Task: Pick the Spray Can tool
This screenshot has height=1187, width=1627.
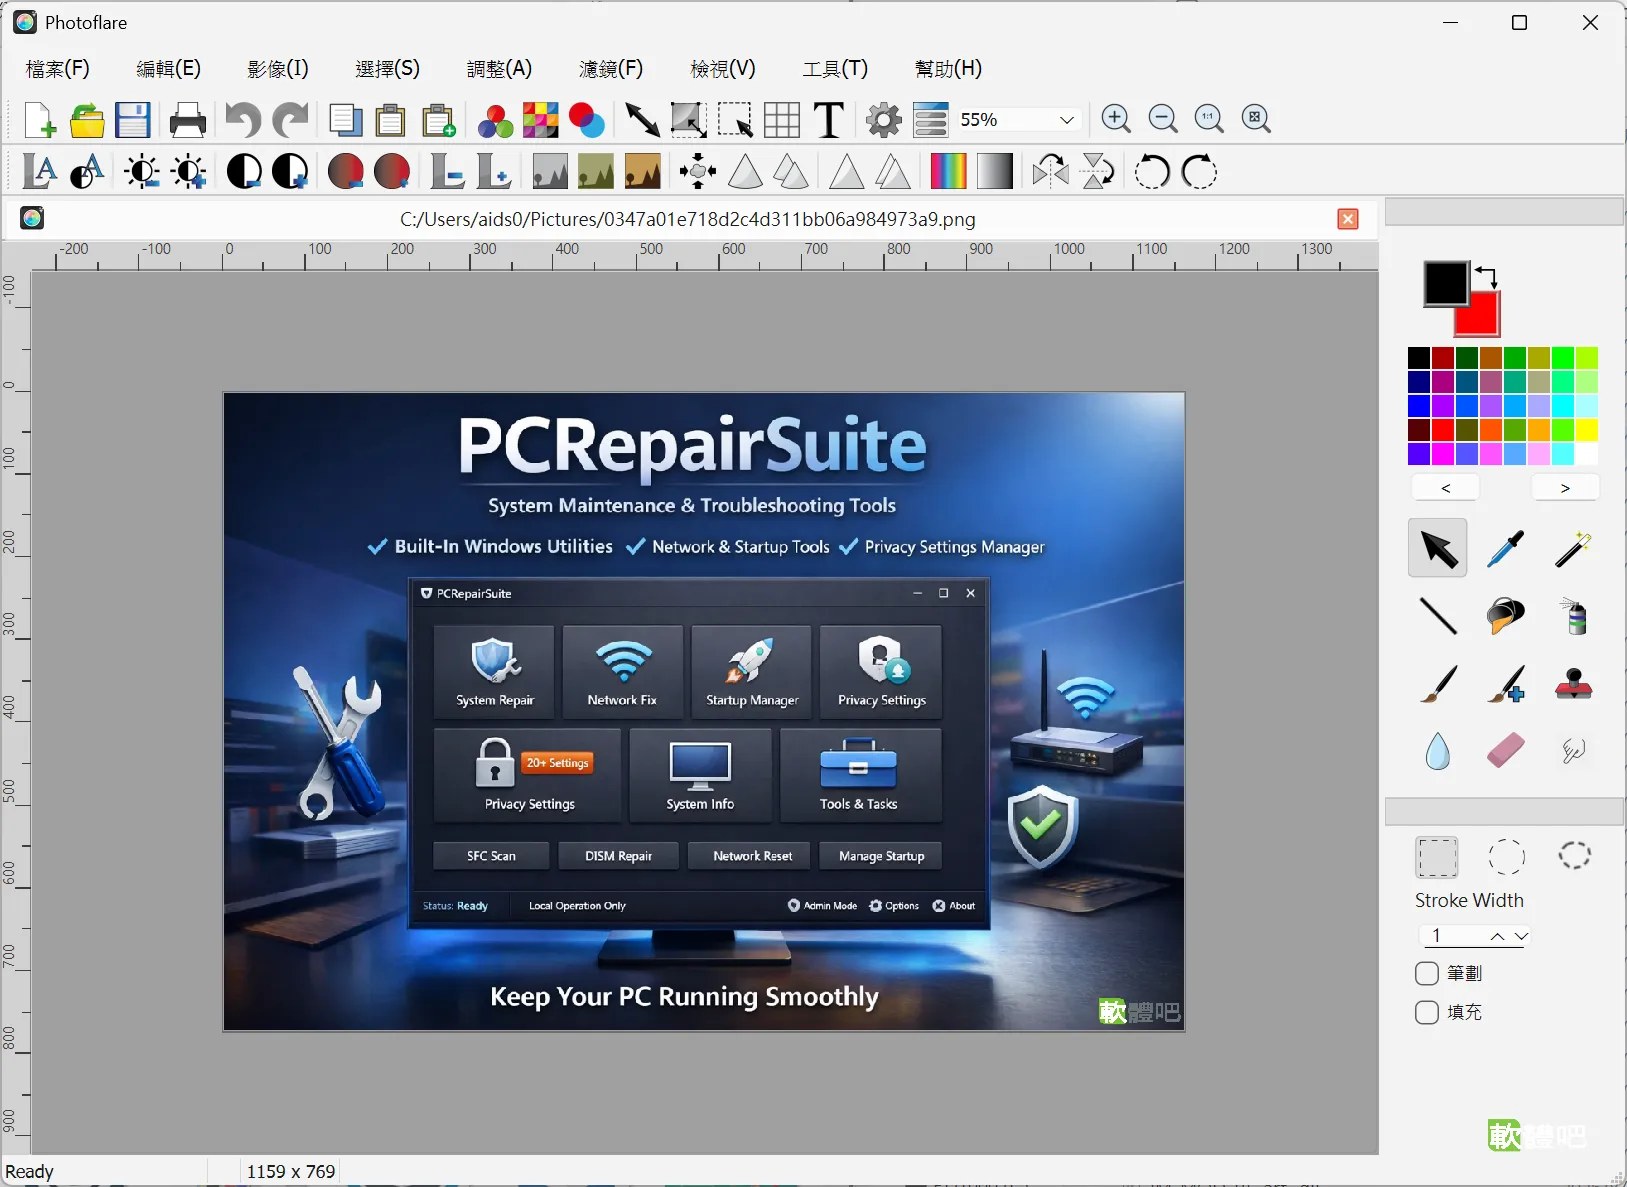Action: tap(1573, 616)
